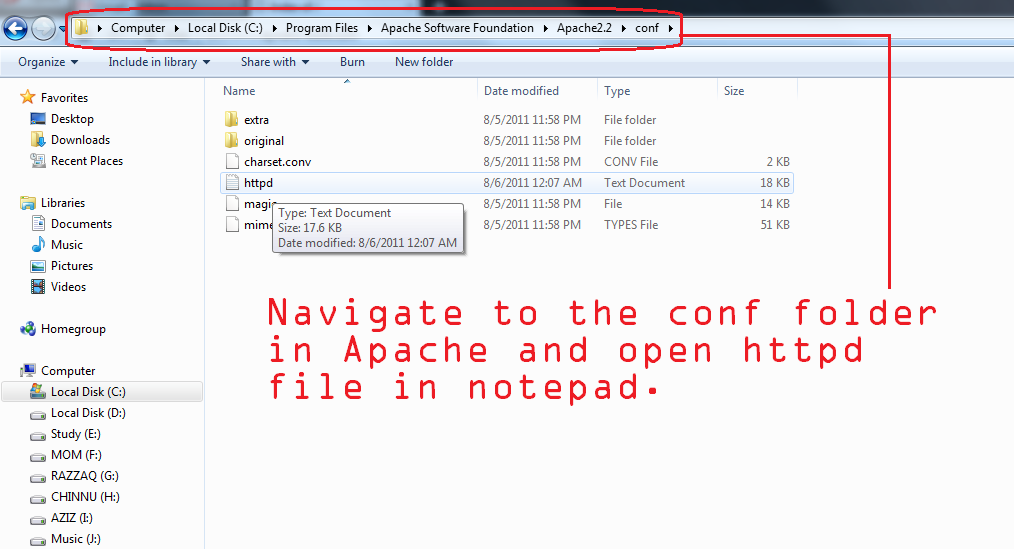1014x552 pixels.
Task: Expand arrow after conf breadcrumb
Action: tap(671, 28)
